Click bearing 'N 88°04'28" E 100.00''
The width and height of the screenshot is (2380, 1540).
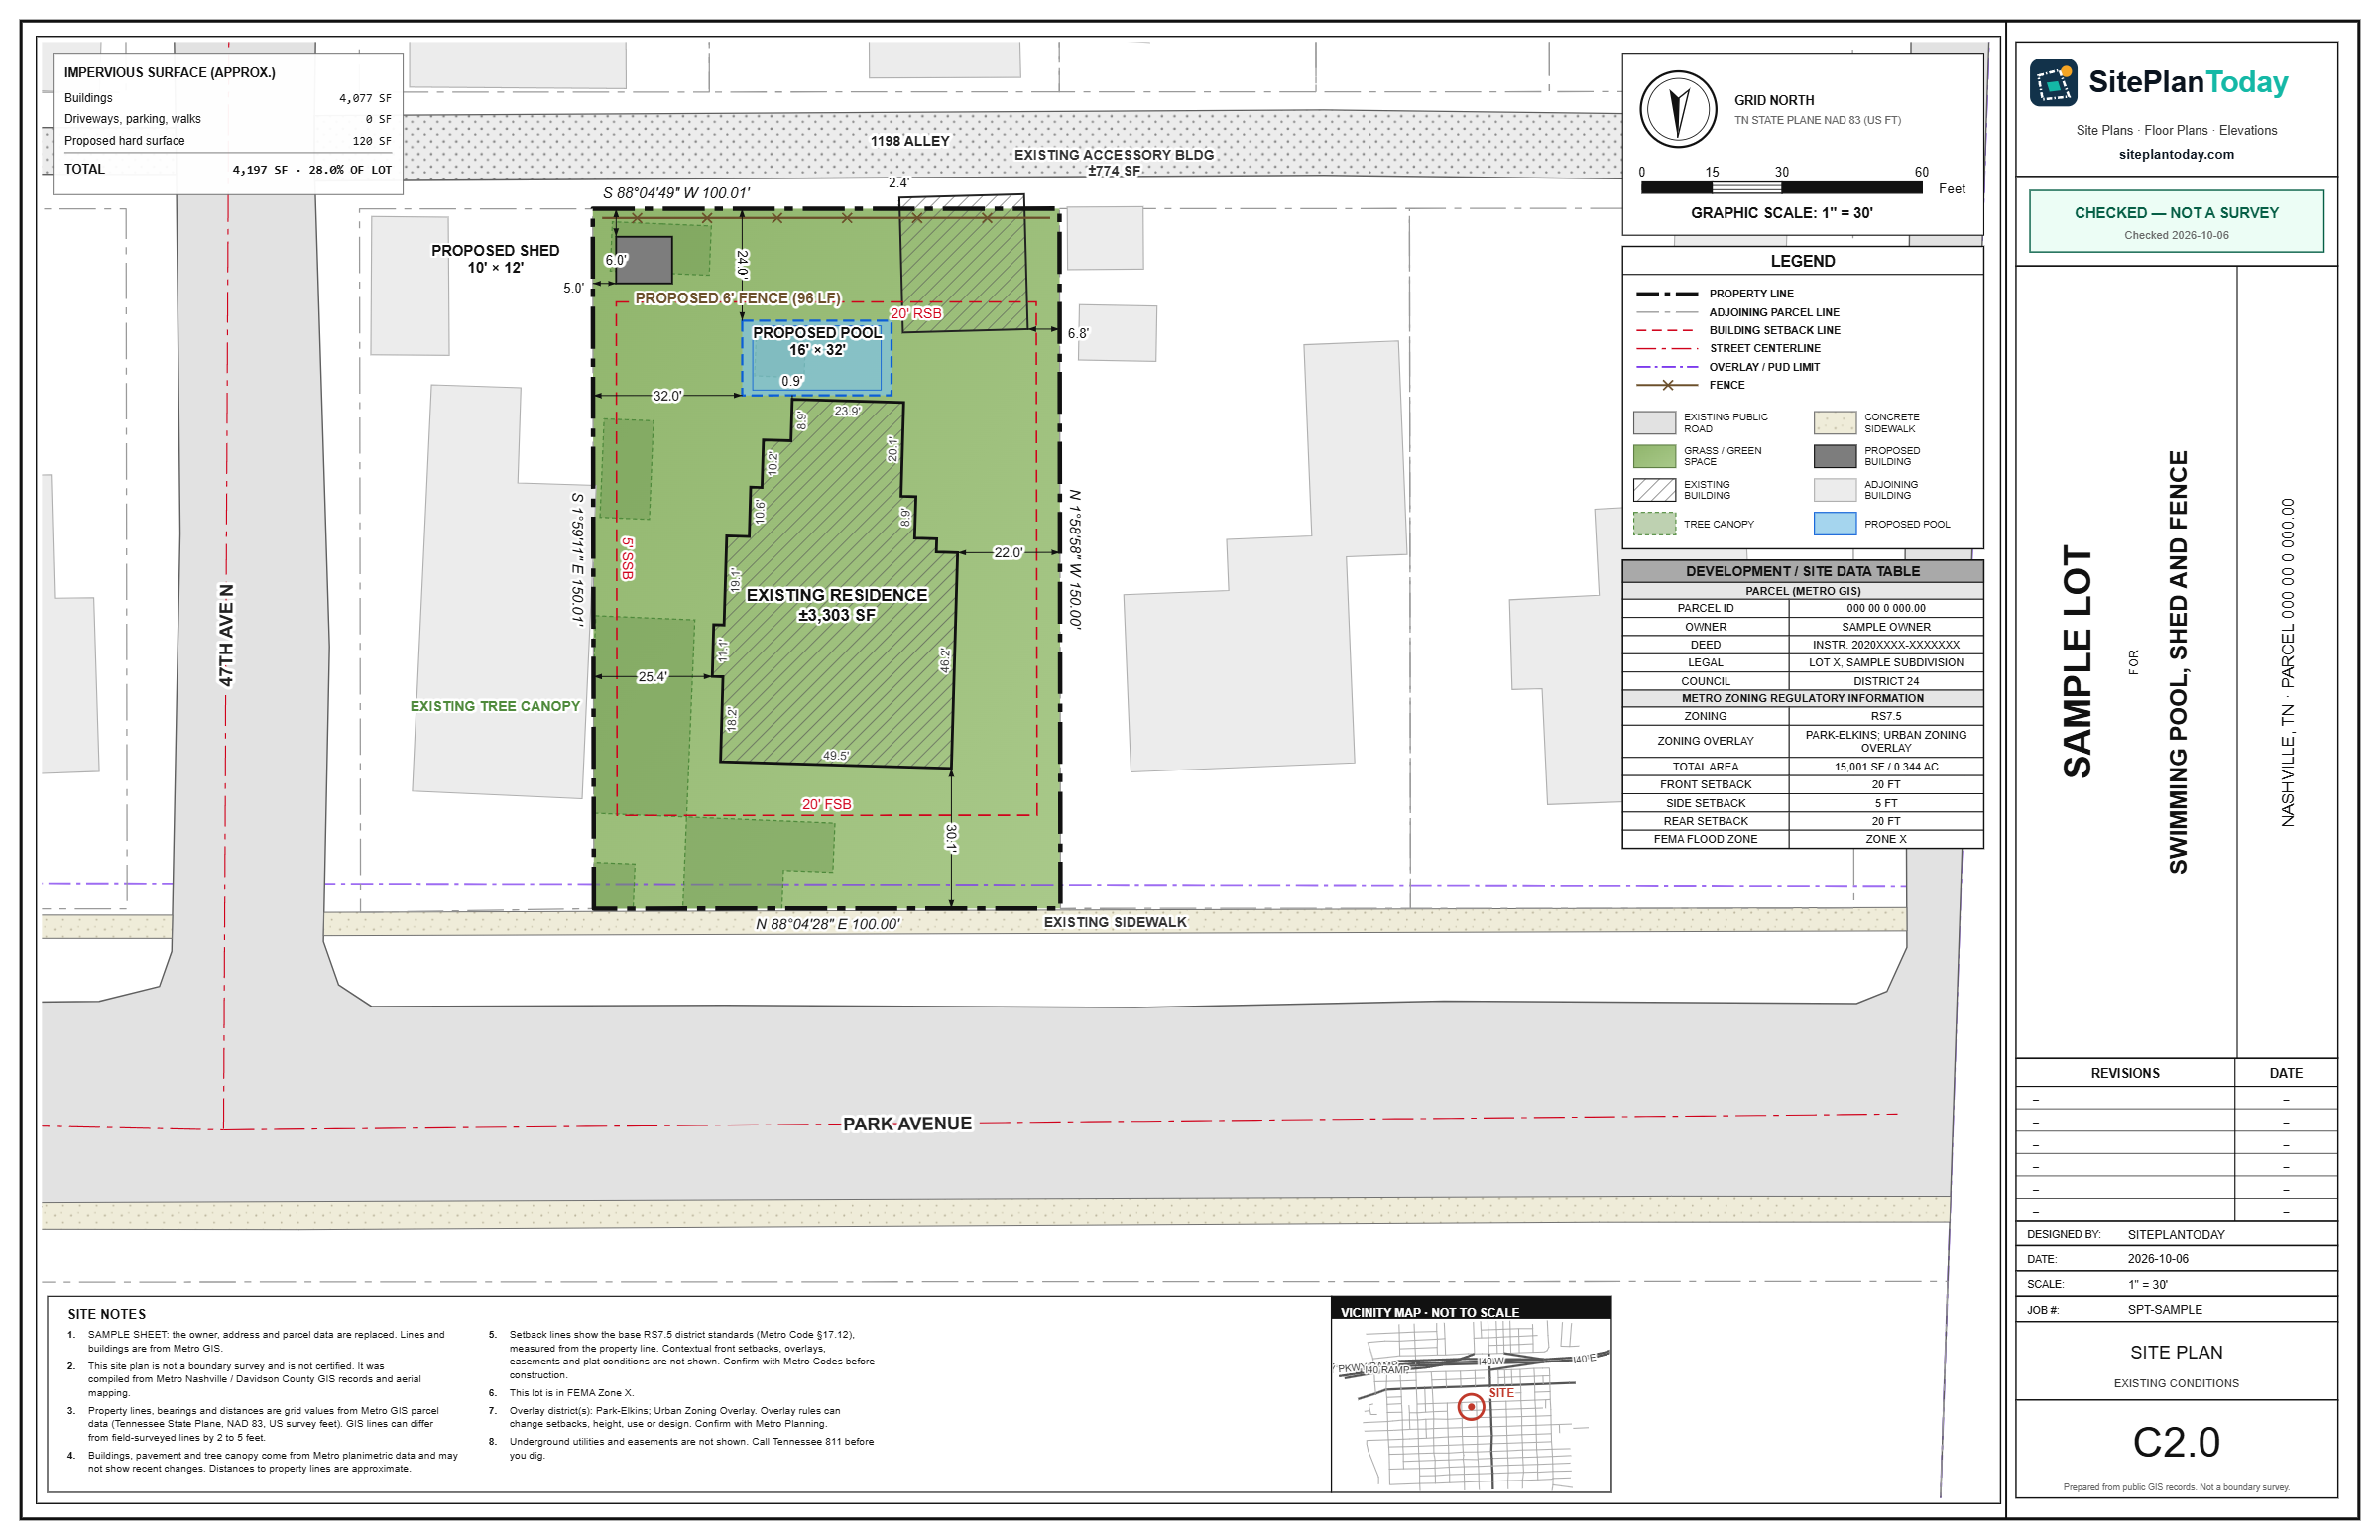pyautogui.click(x=827, y=924)
